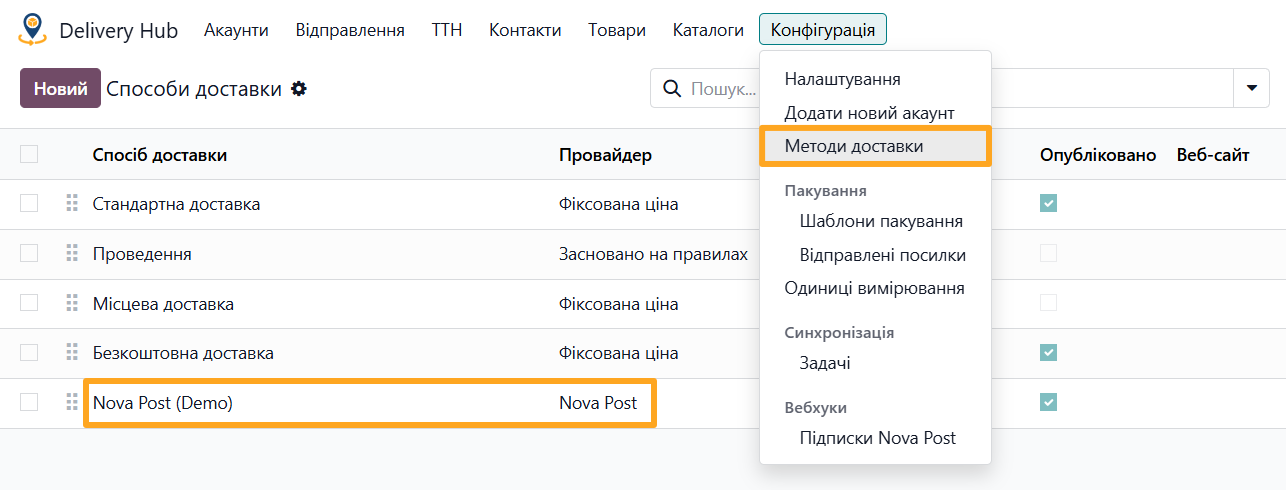The image size is (1286, 490).
Task: Click the Delivery Hub app title
Action: (x=118, y=31)
